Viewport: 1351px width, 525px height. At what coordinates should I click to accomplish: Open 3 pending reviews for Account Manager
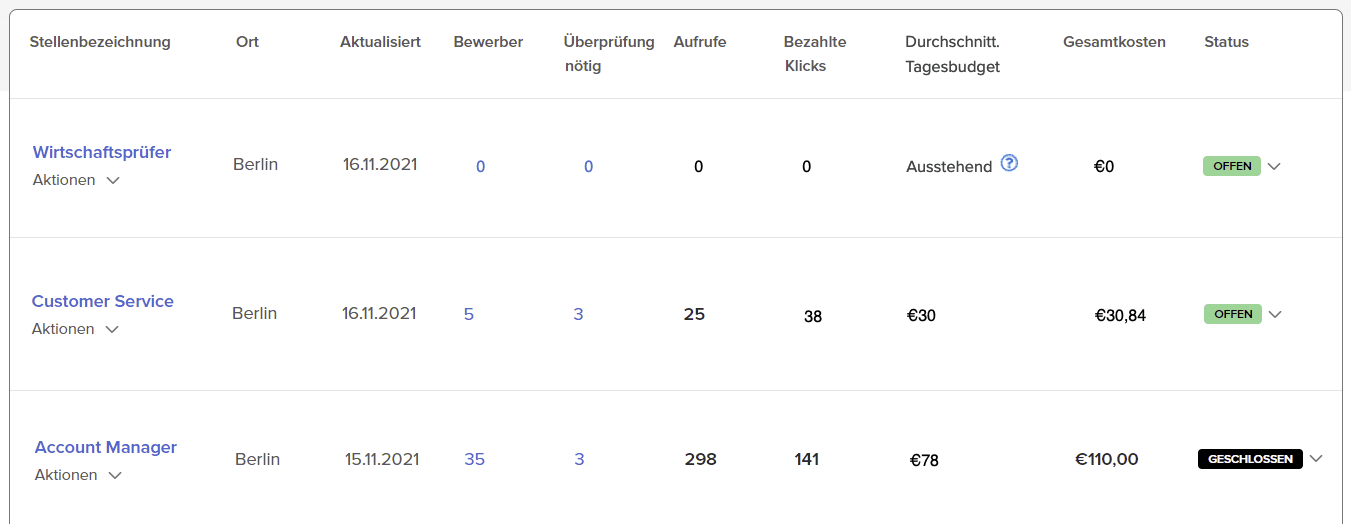point(579,459)
